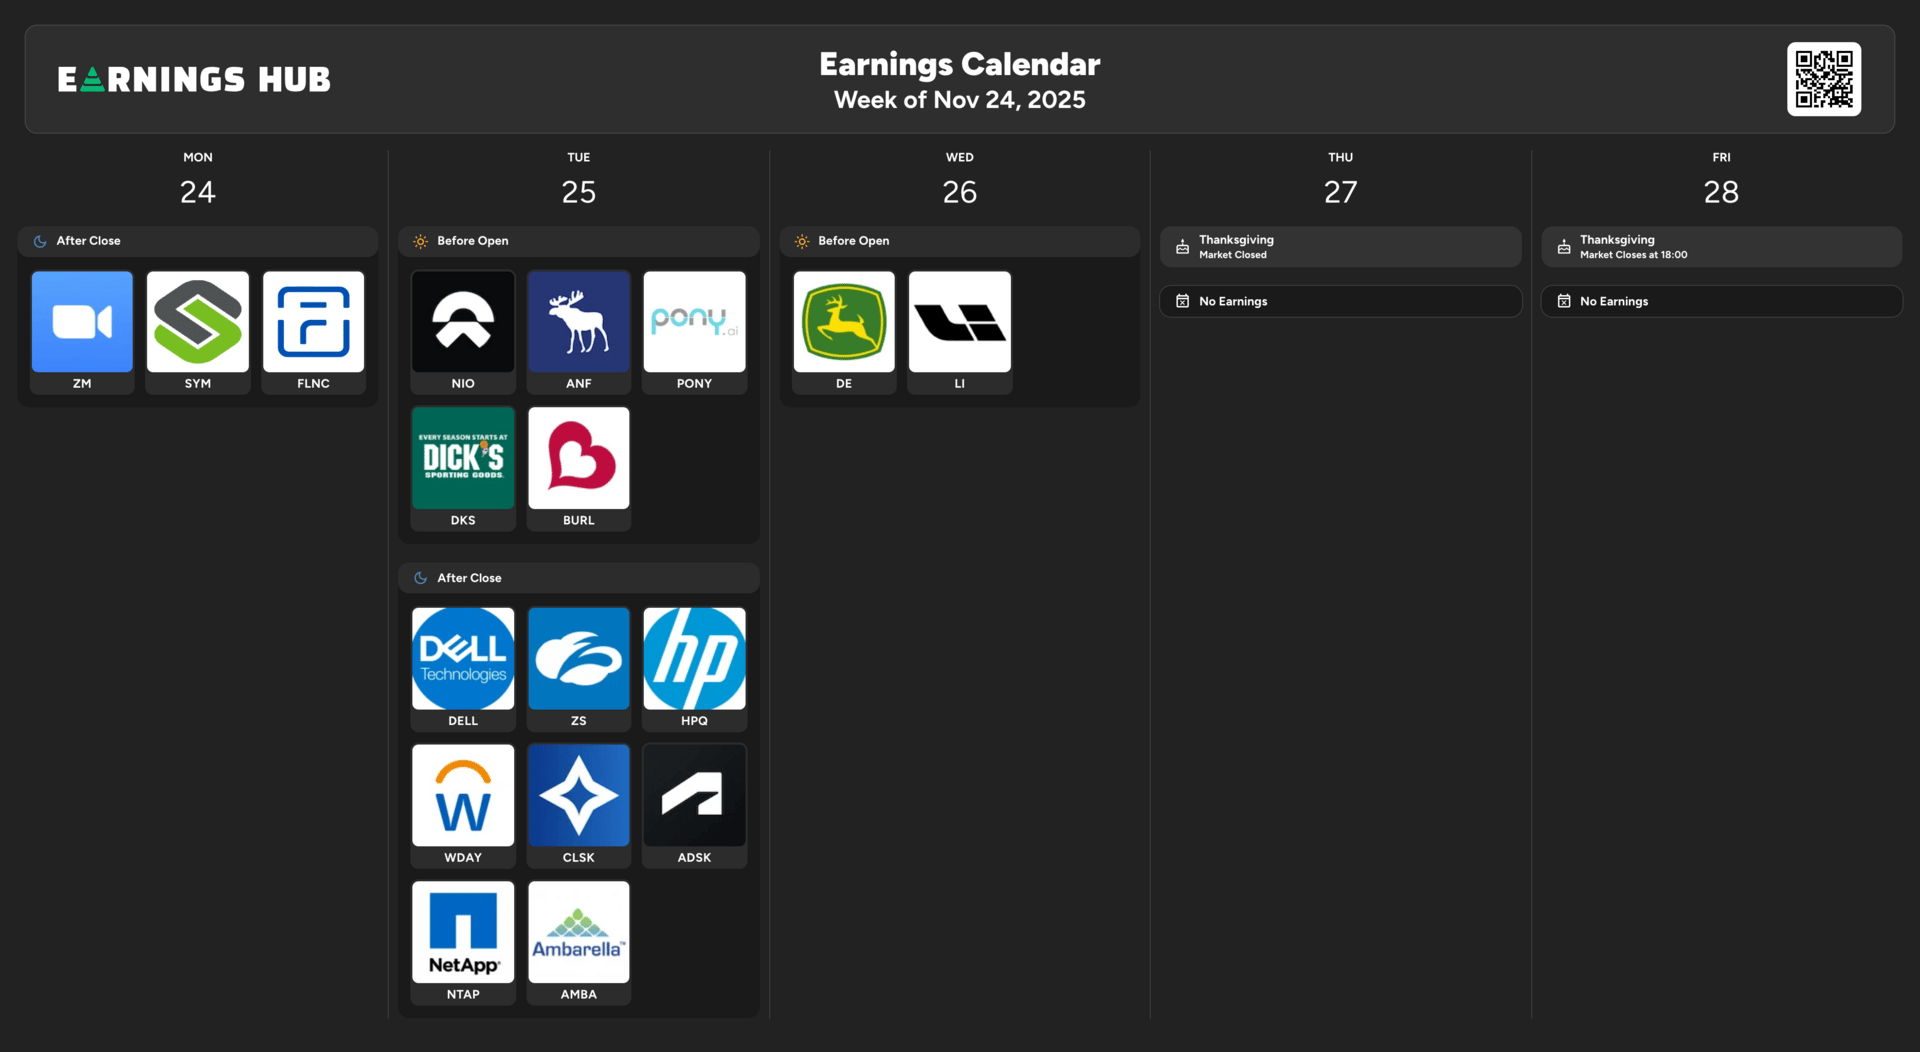Click the moon icon in Monday's After Close header
Viewport: 1920px width, 1052px height.
40,241
